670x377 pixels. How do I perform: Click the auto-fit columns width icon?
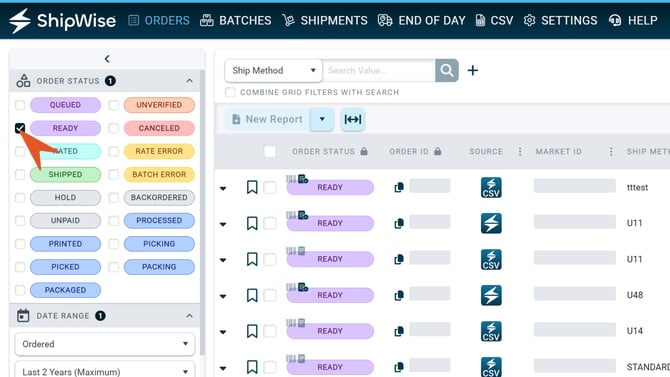click(353, 119)
